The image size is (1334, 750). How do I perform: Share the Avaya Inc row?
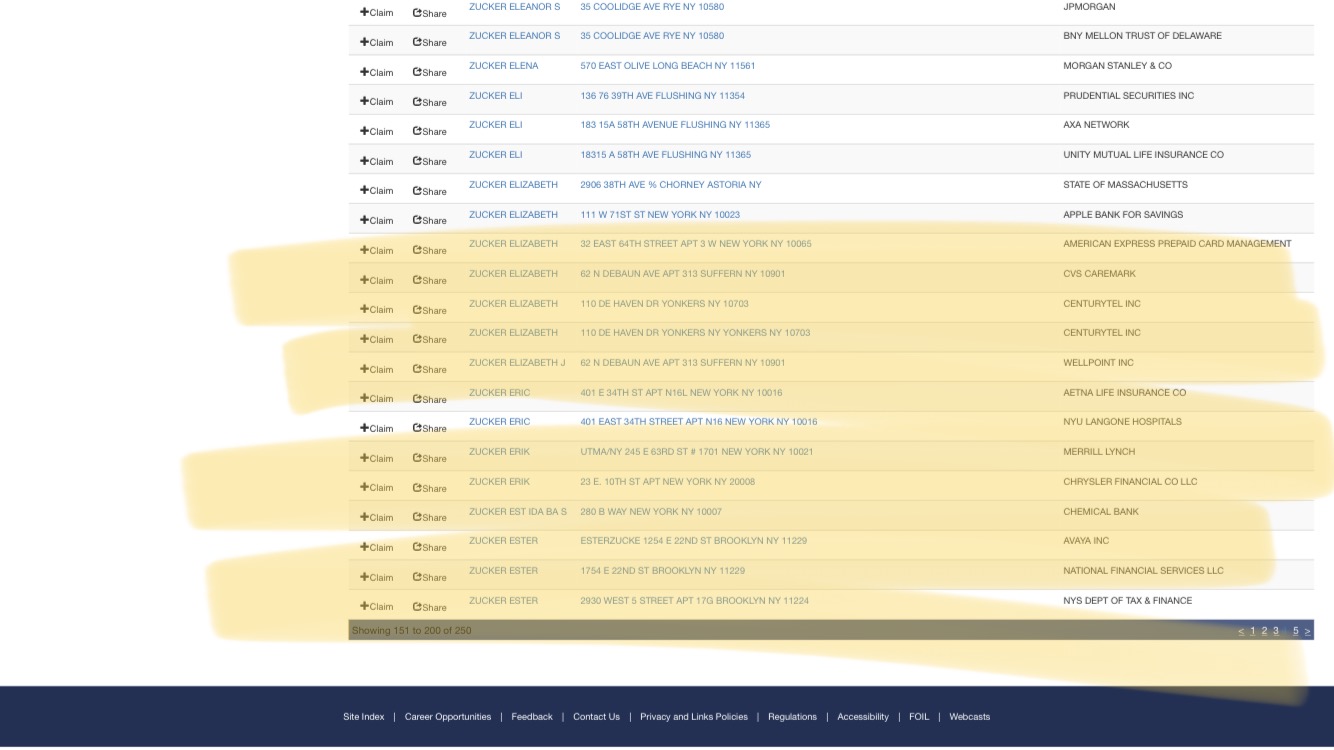(430, 547)
